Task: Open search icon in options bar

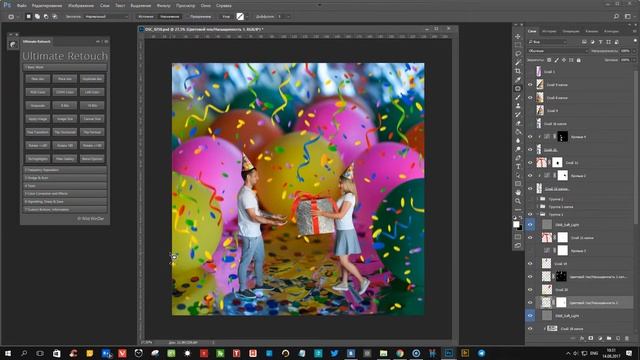Action: coord(616,16)
